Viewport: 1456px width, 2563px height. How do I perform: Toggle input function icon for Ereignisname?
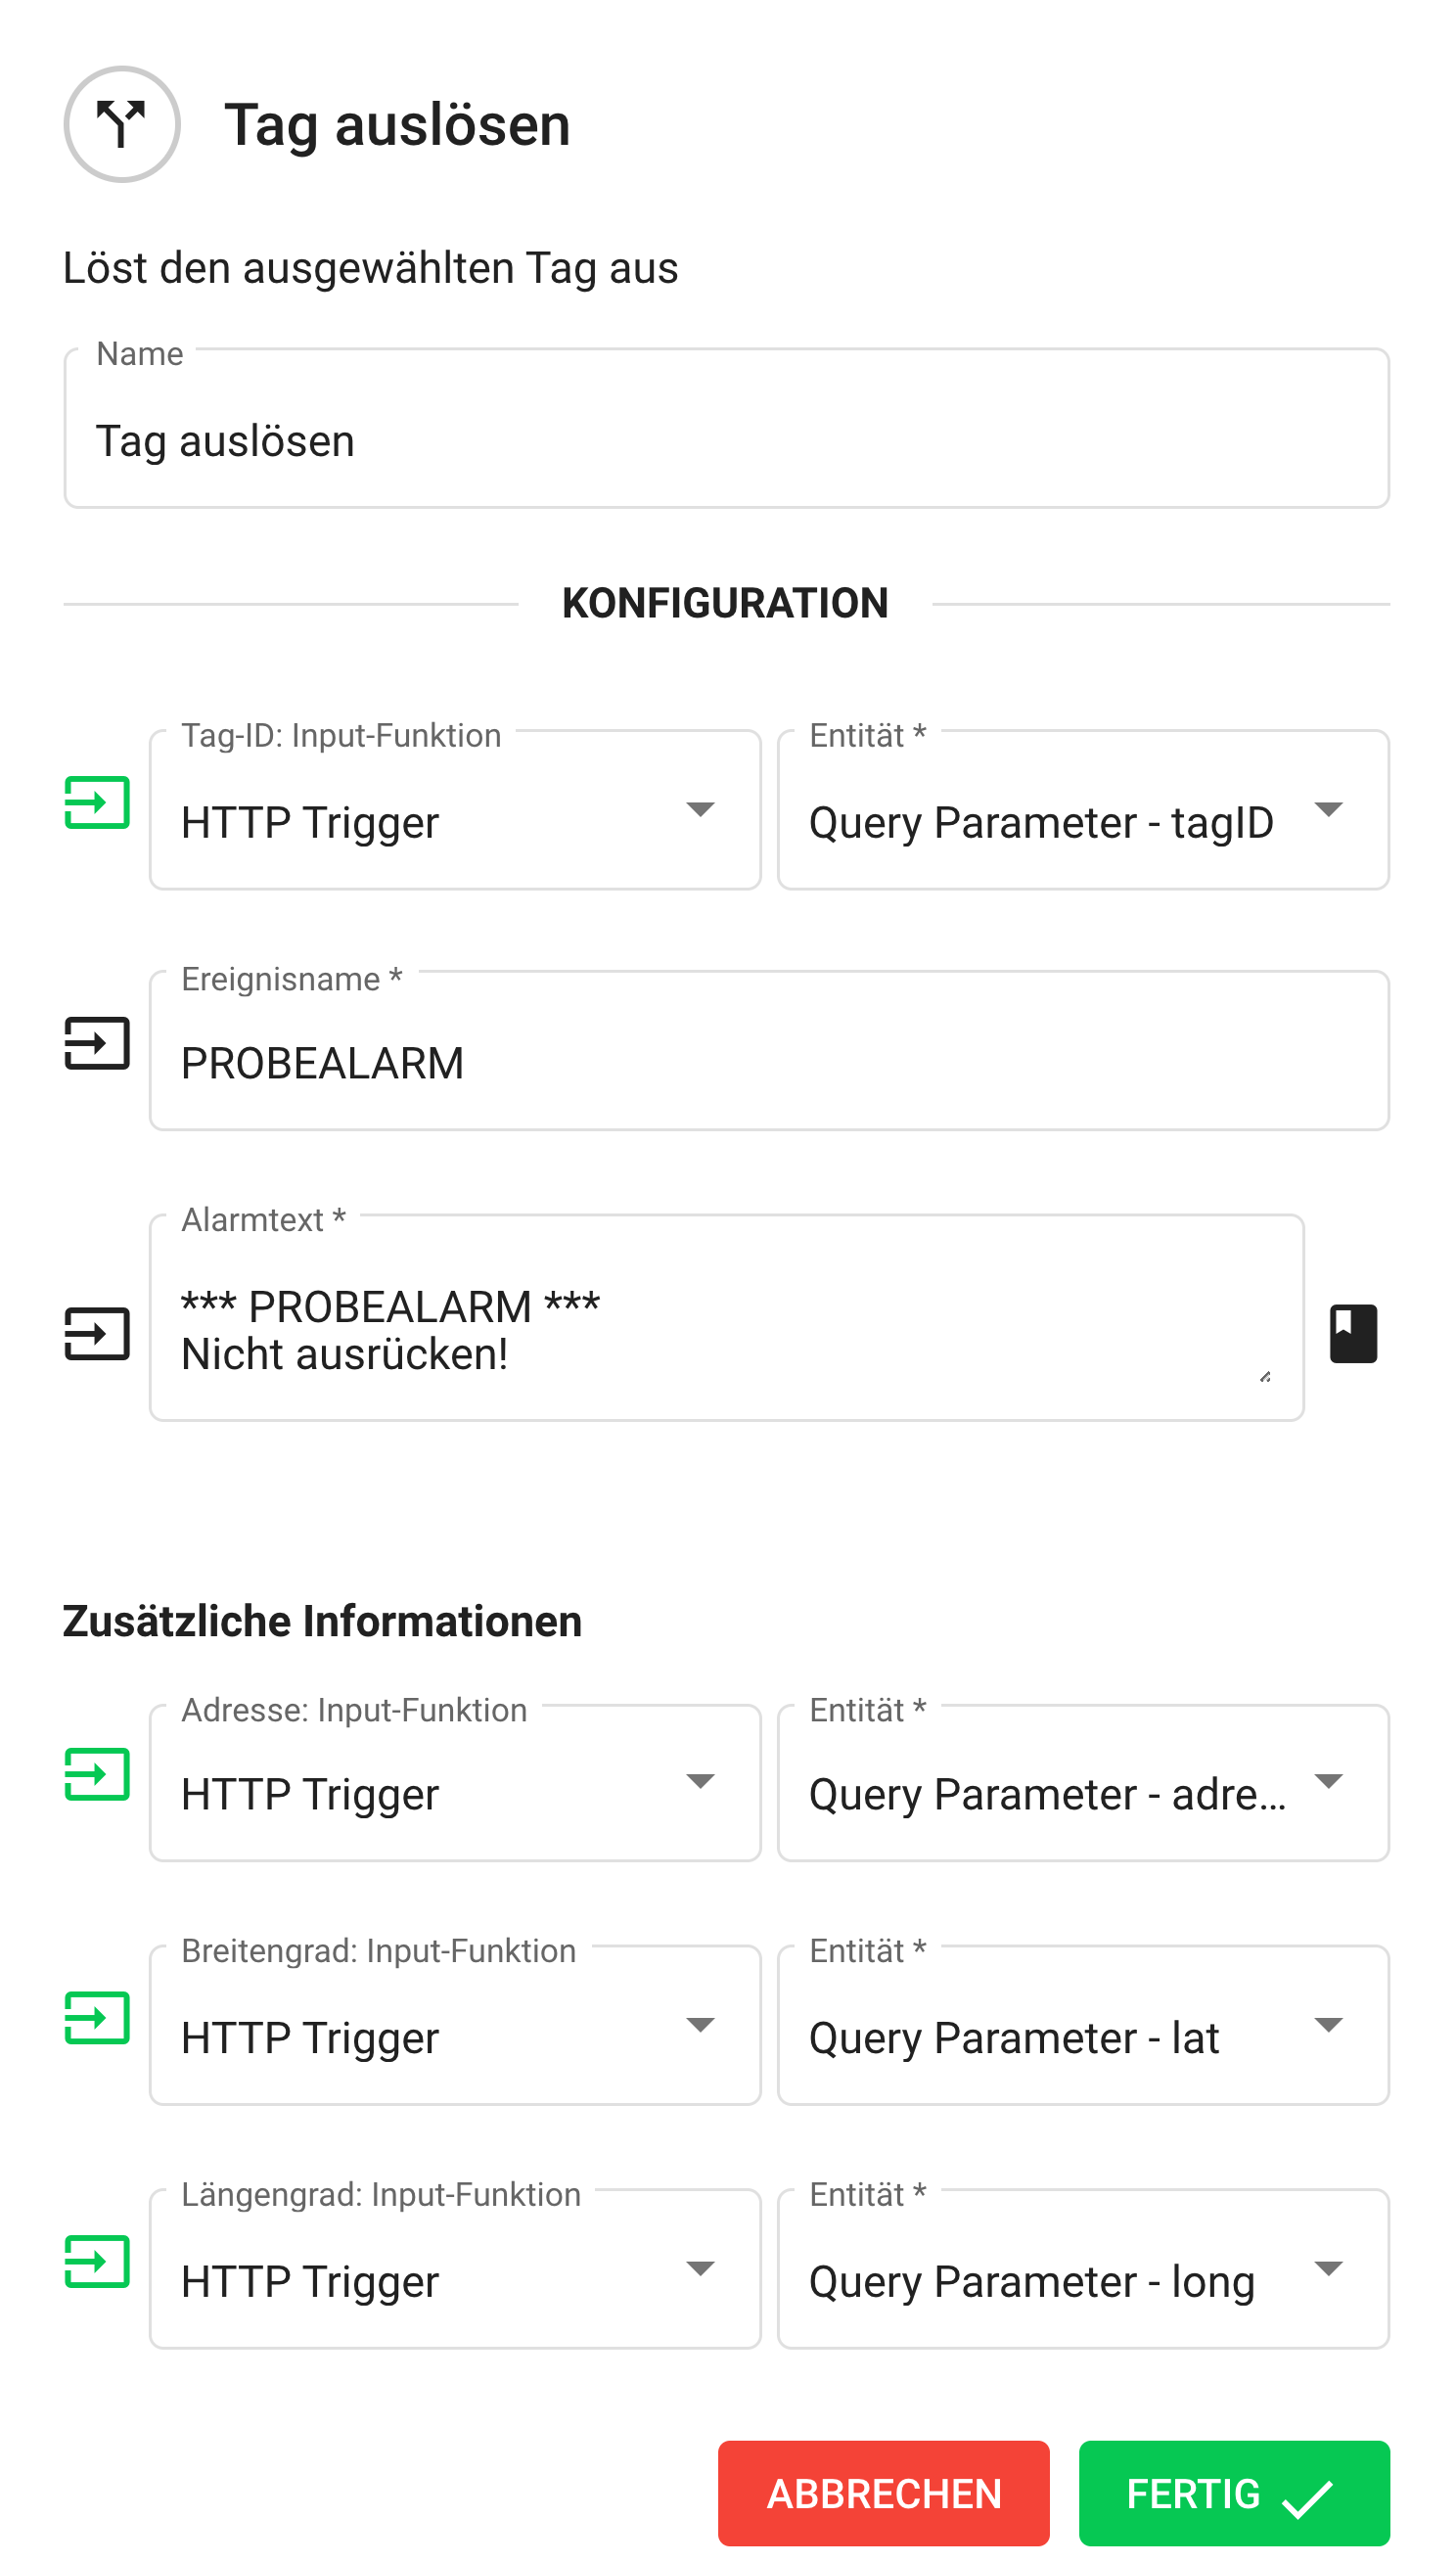tap(97, 1043)
